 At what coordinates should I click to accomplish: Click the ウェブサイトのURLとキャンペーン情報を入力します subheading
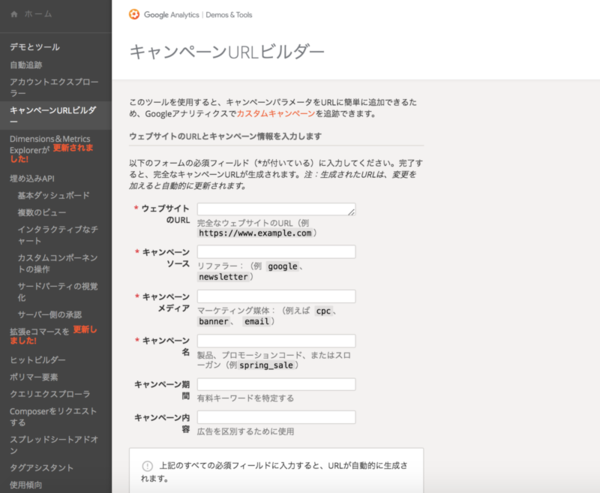[x=225, y=136]
